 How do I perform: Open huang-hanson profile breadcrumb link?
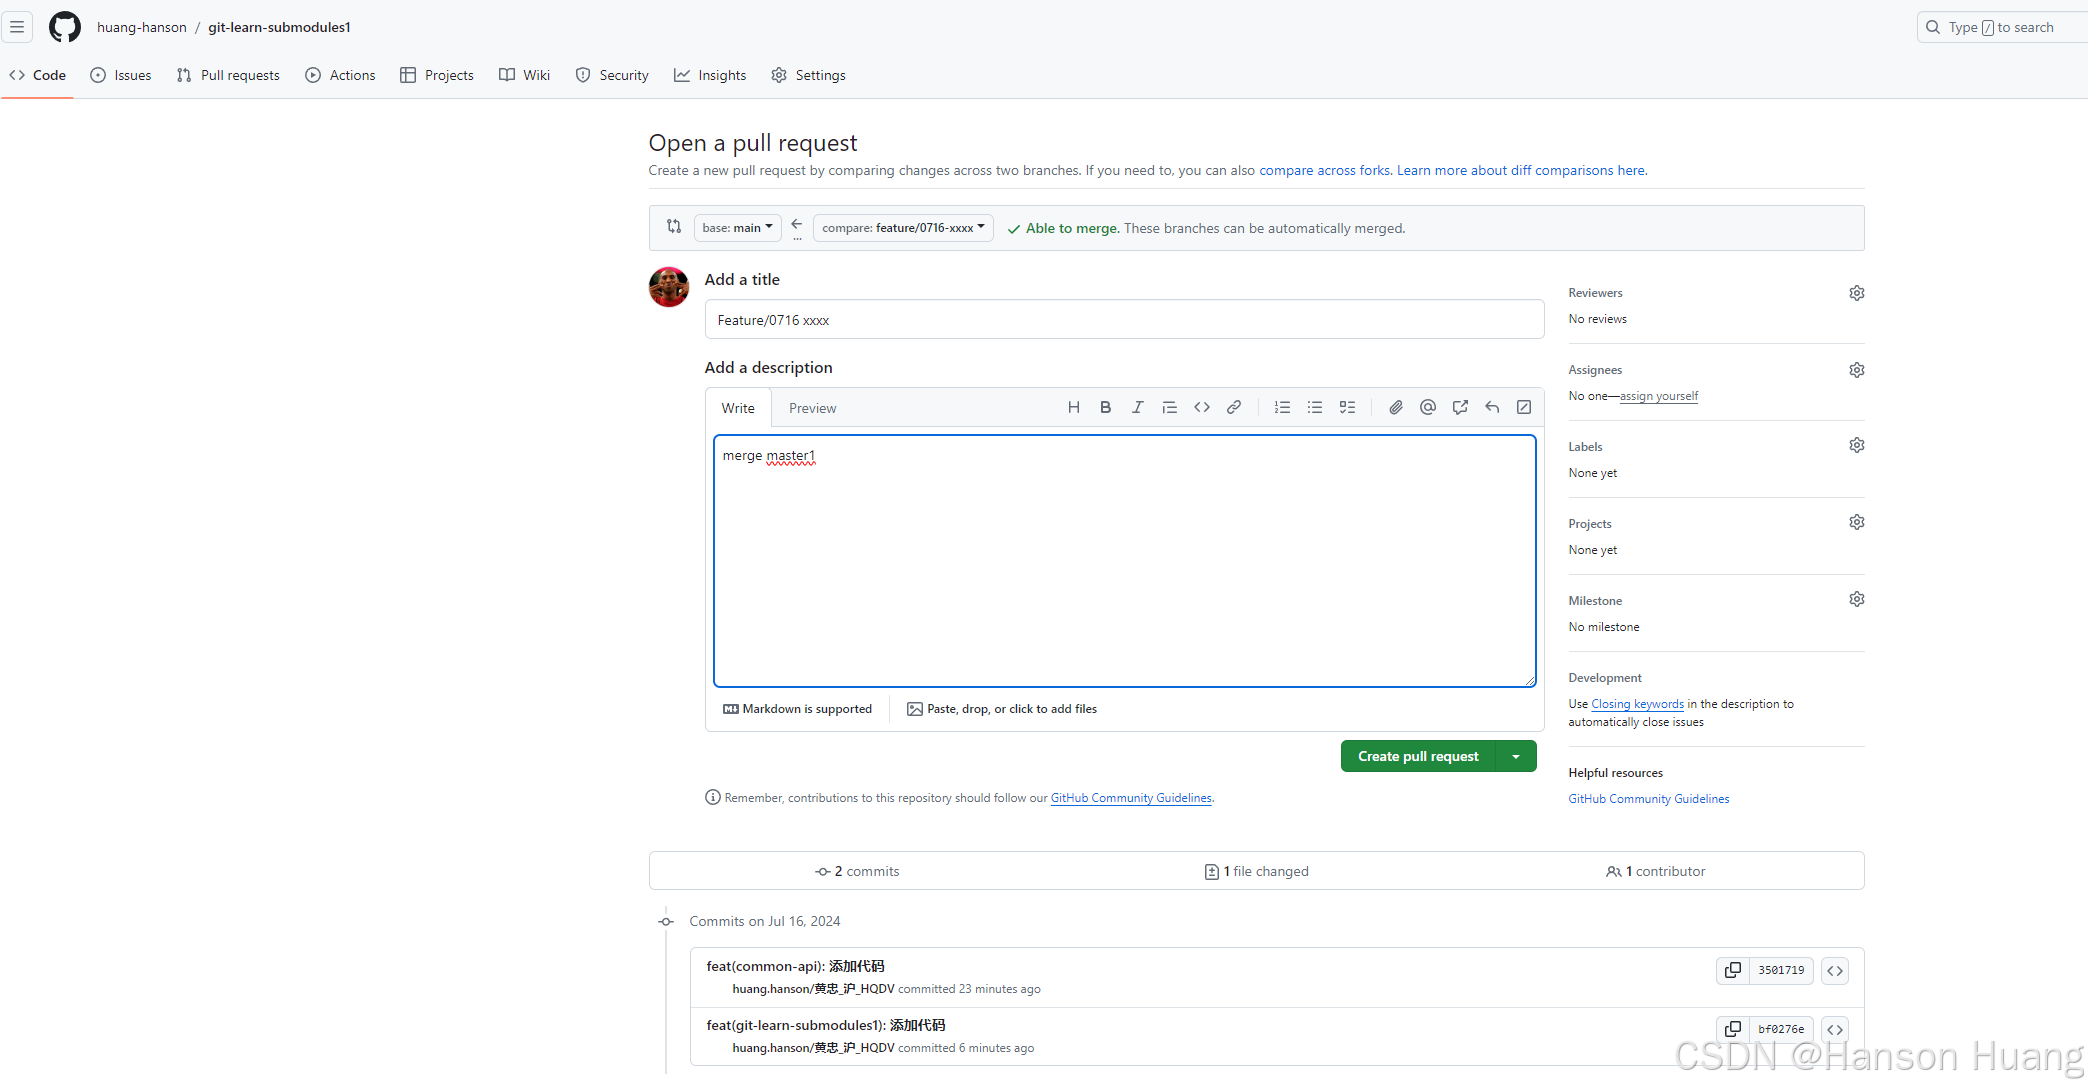142,27
